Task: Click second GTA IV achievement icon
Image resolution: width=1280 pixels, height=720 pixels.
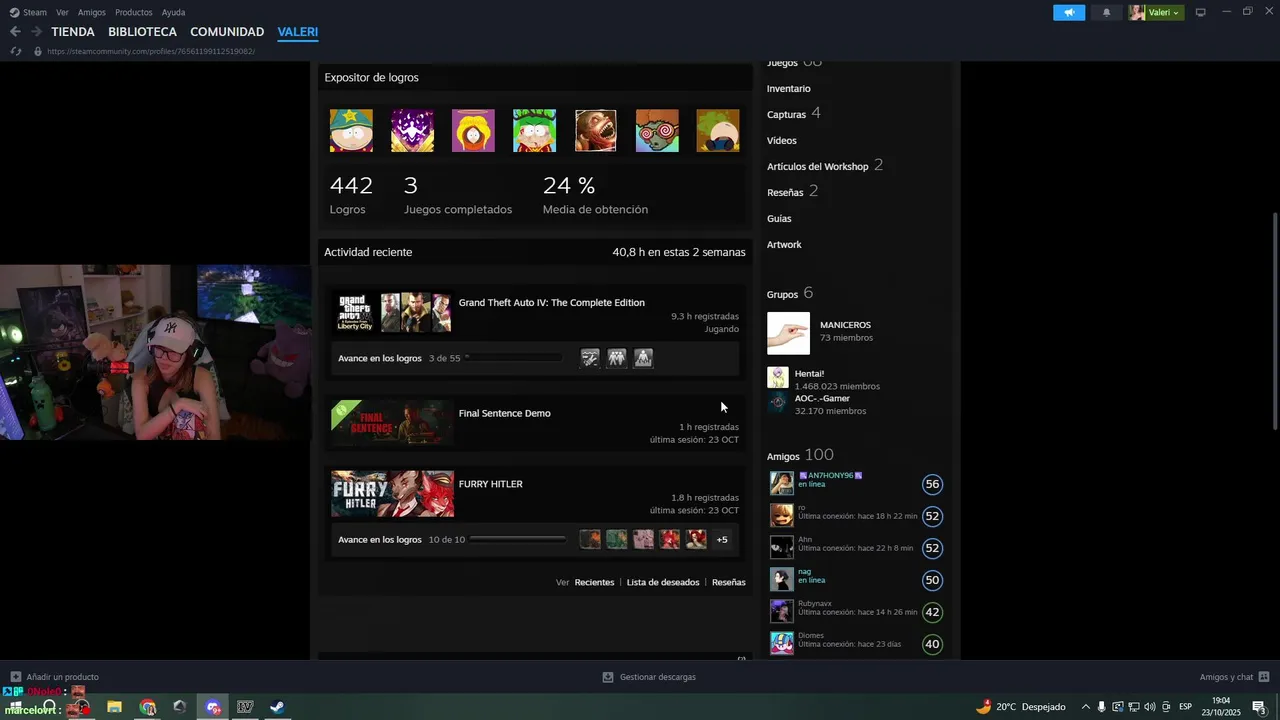Action: pyautogui.click(x=617, y=357)
